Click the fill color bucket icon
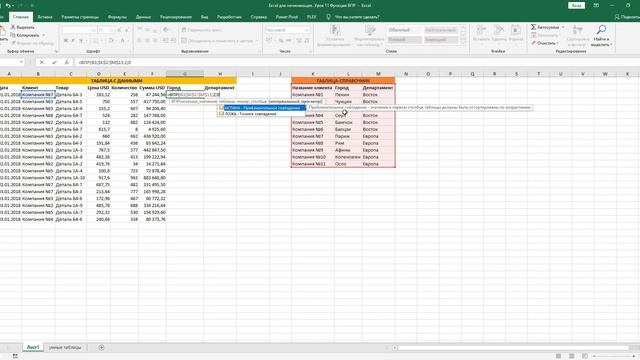This screenshot has height=360, width=640. click(111, 41)
